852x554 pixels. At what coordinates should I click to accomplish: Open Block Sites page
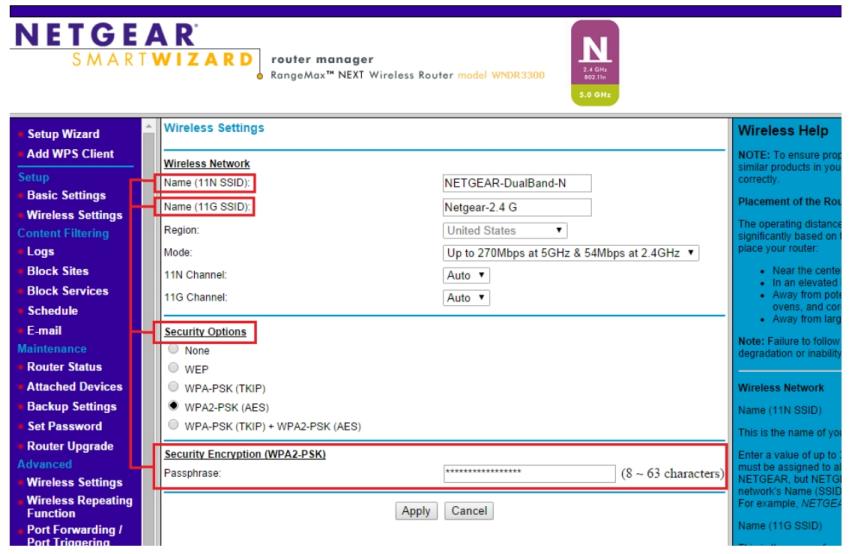58,271
